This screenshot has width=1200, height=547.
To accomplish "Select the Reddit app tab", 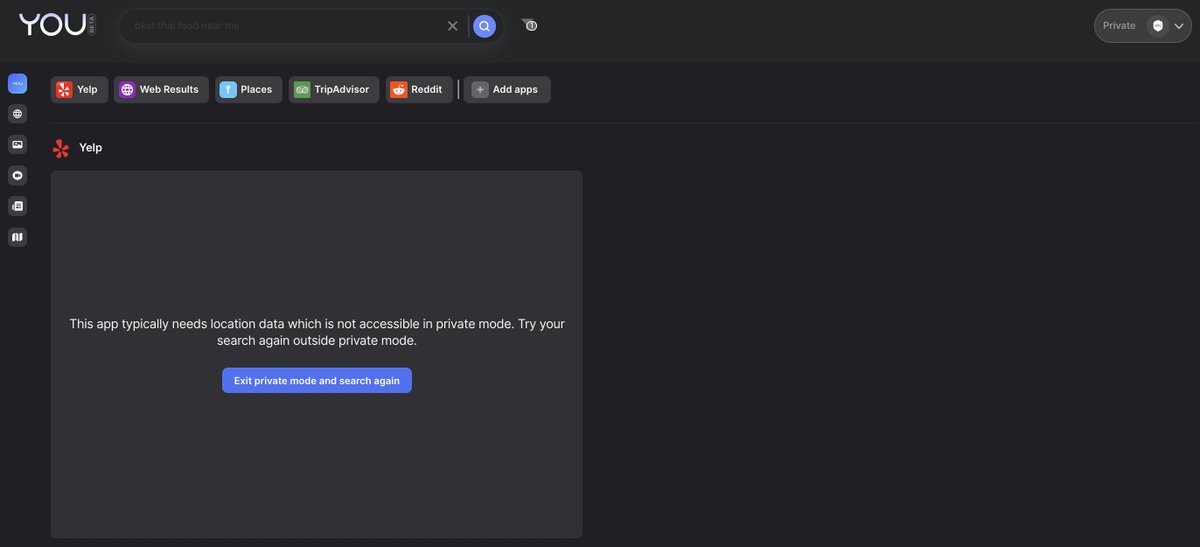I will tap(419, 90).
